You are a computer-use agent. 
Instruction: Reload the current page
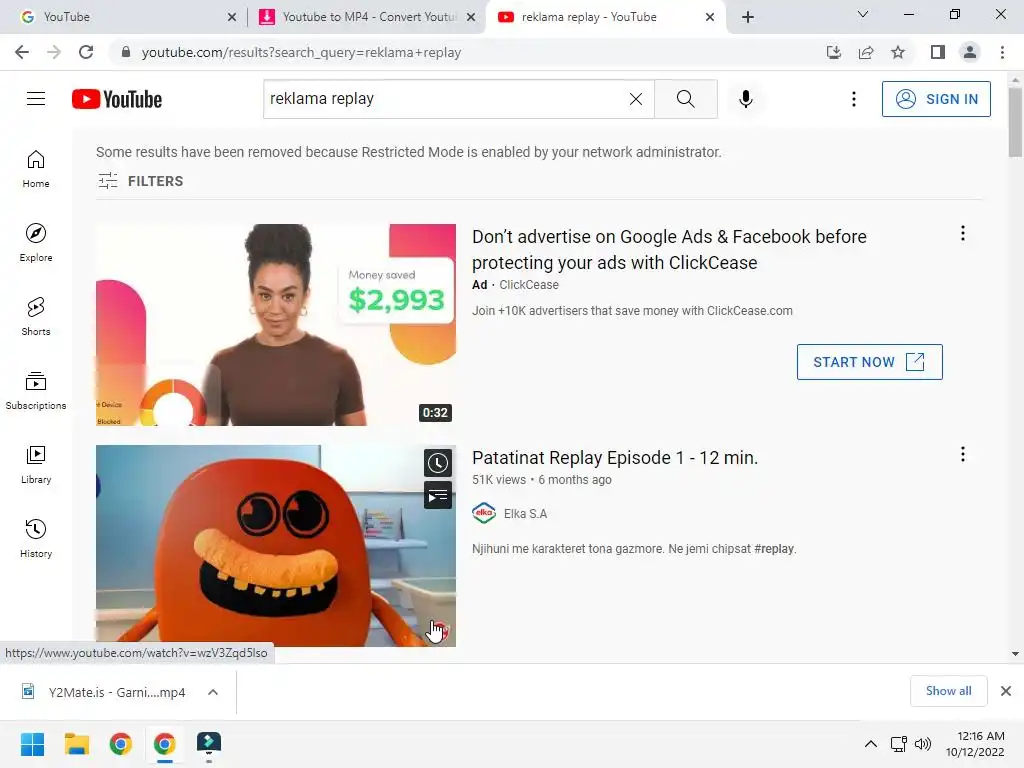pos(86,52)
